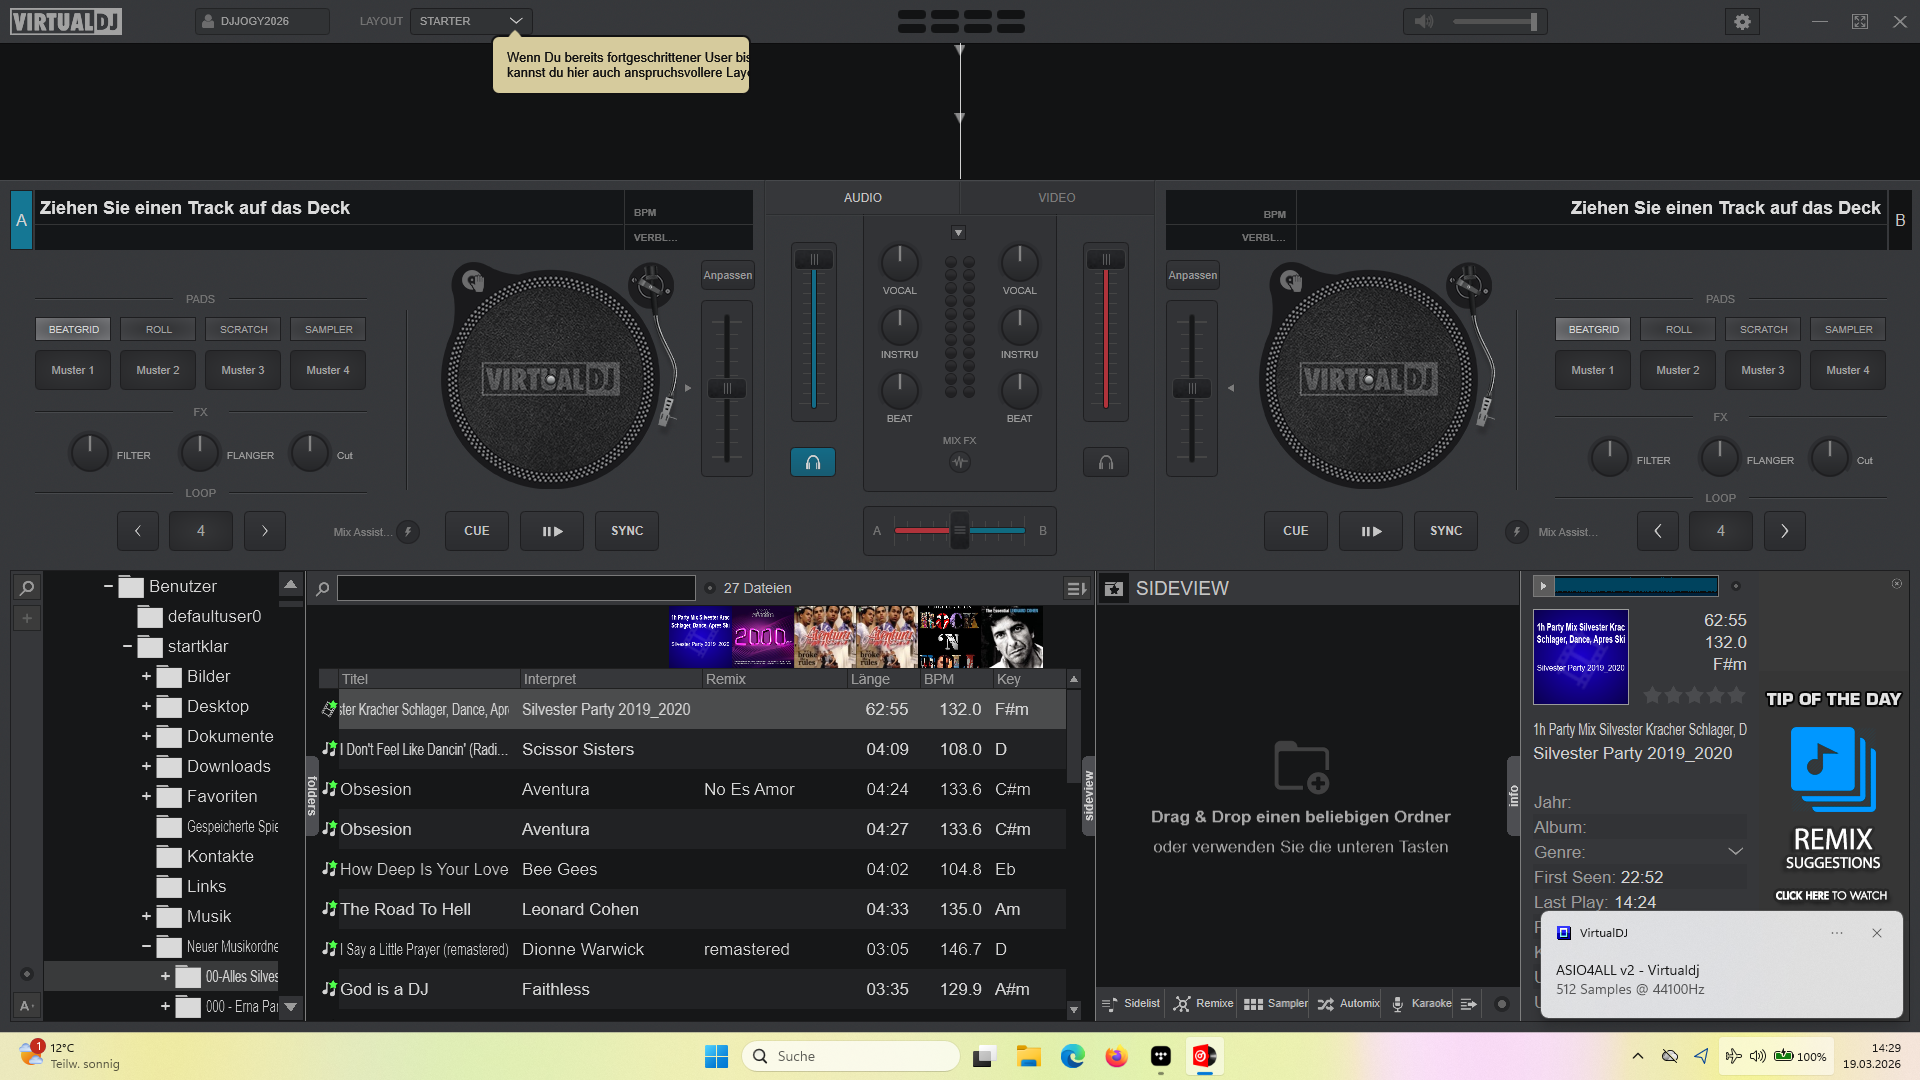Click the Anpassen button on deck A

pos(727,275)
